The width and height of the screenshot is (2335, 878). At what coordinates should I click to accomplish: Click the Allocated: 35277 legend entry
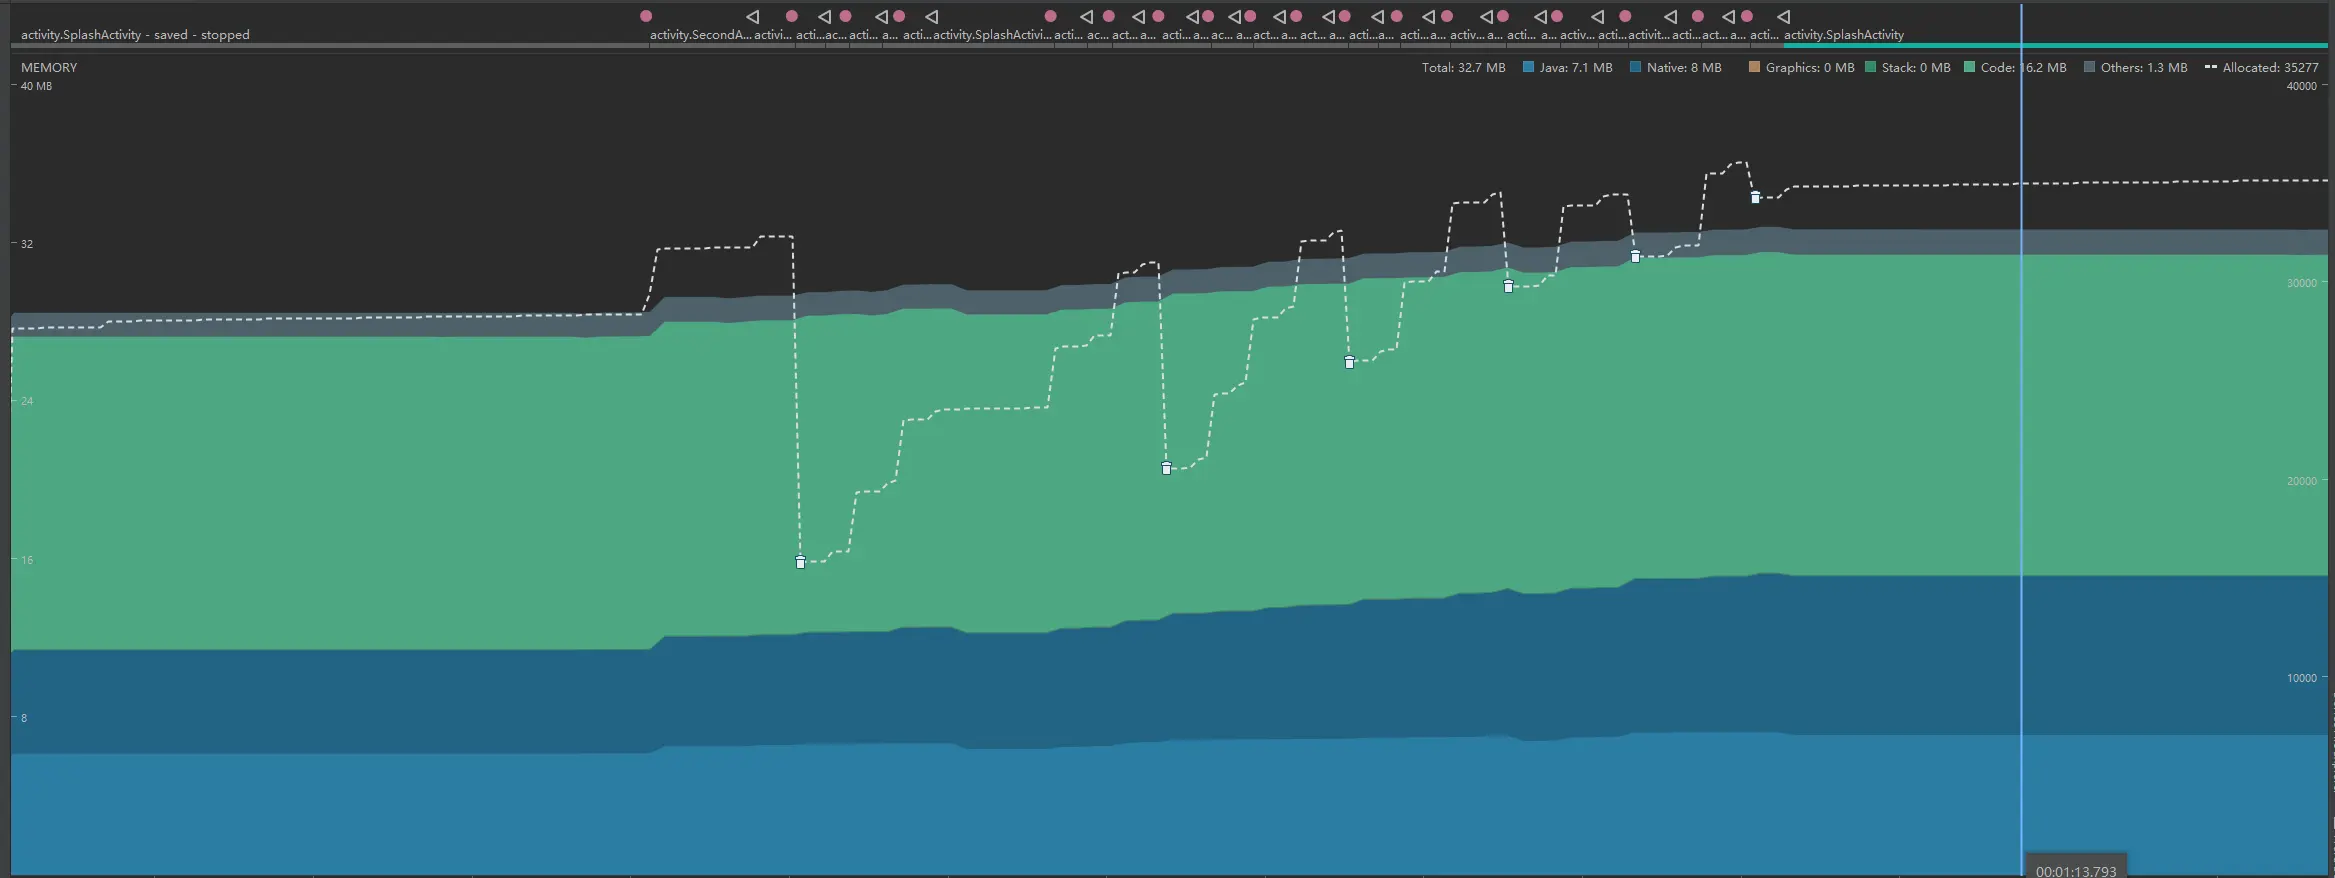2262,67
